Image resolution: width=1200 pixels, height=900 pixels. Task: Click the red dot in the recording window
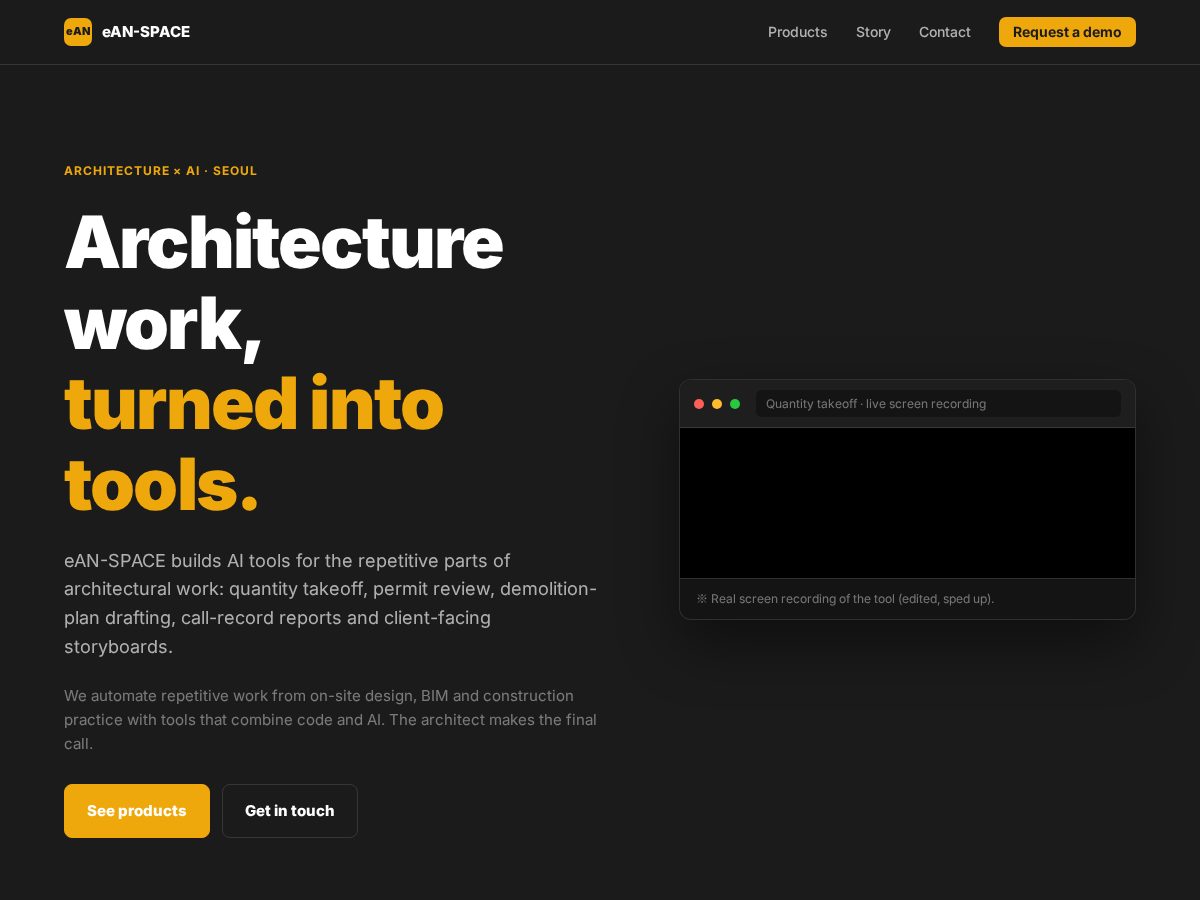click(699, 404)
